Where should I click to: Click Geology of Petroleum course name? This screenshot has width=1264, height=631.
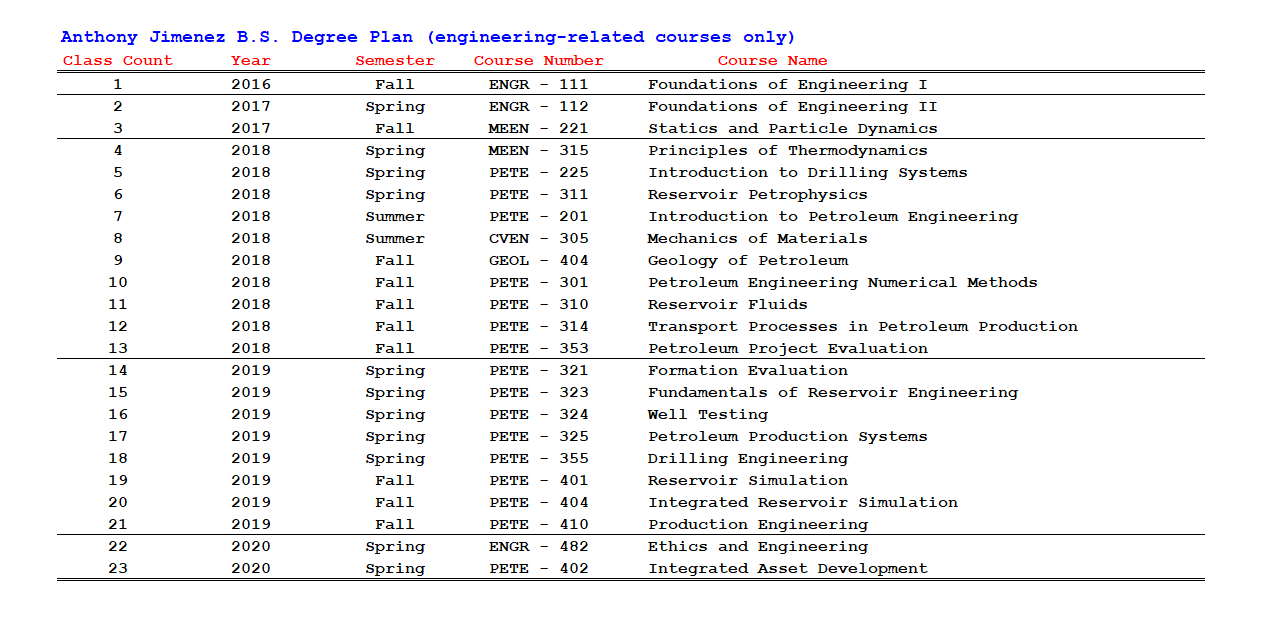[748, 261]
